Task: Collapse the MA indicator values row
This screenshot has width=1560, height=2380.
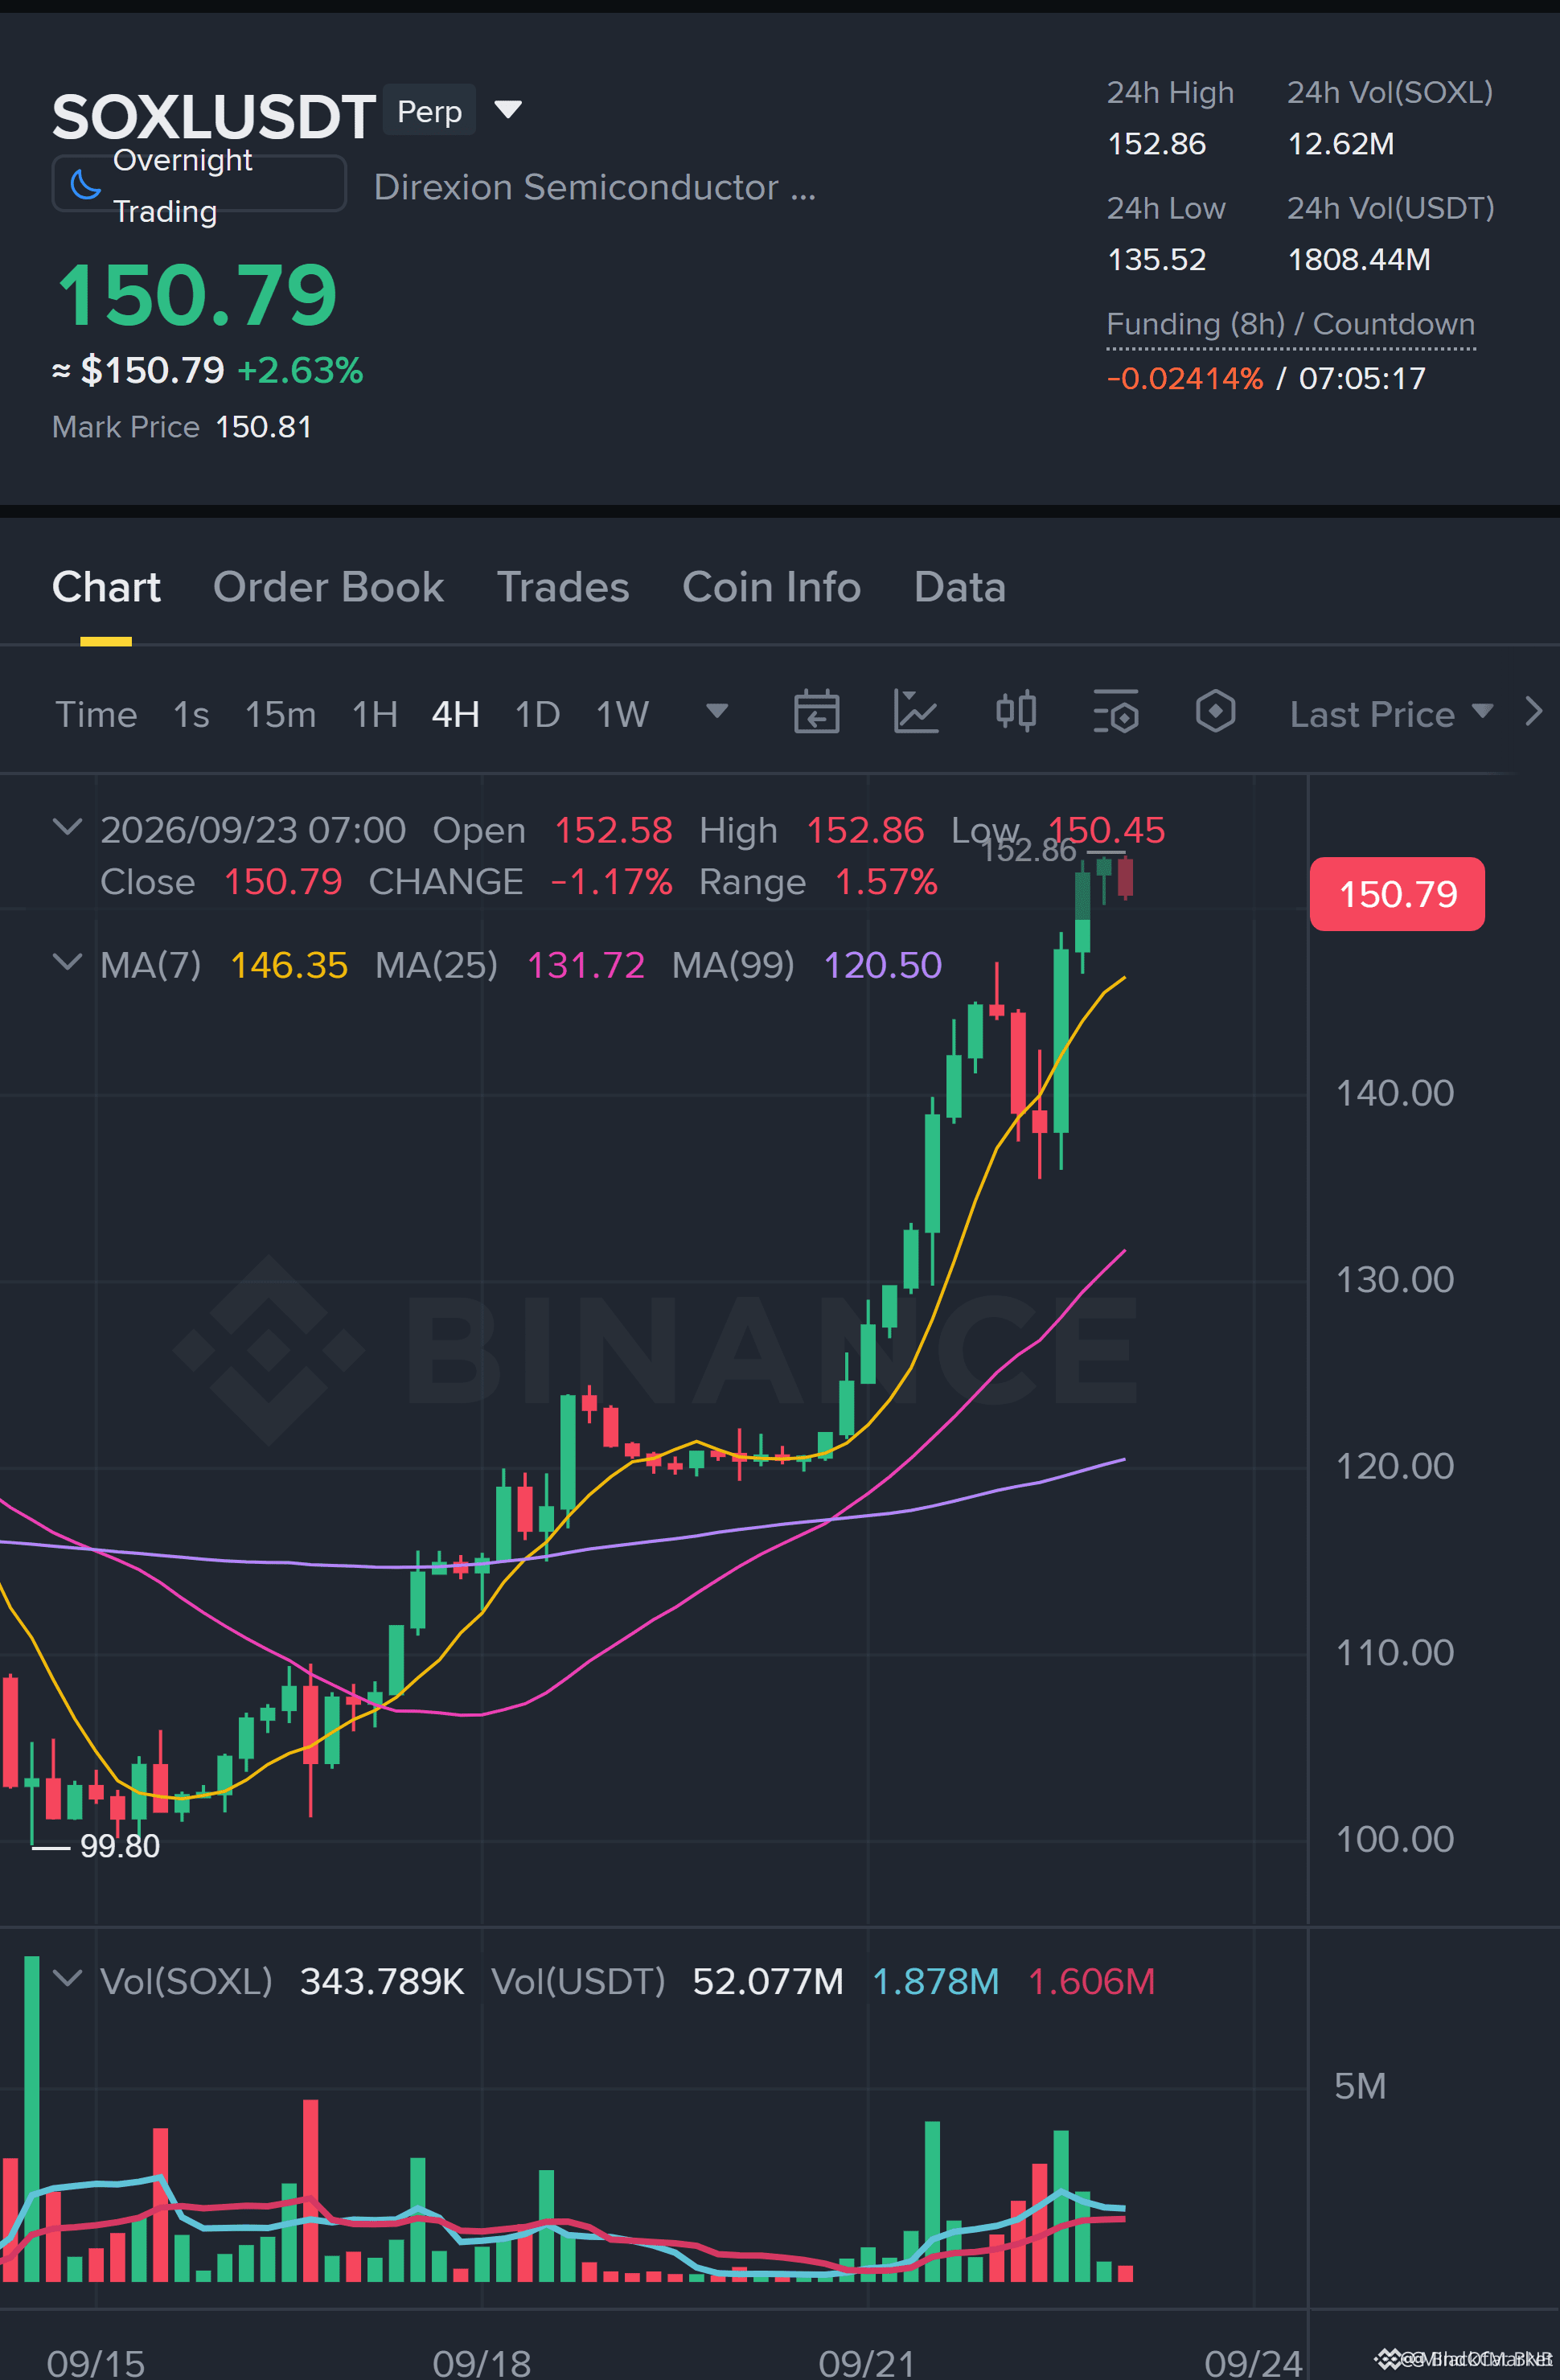Action: (x=67, y=963)
